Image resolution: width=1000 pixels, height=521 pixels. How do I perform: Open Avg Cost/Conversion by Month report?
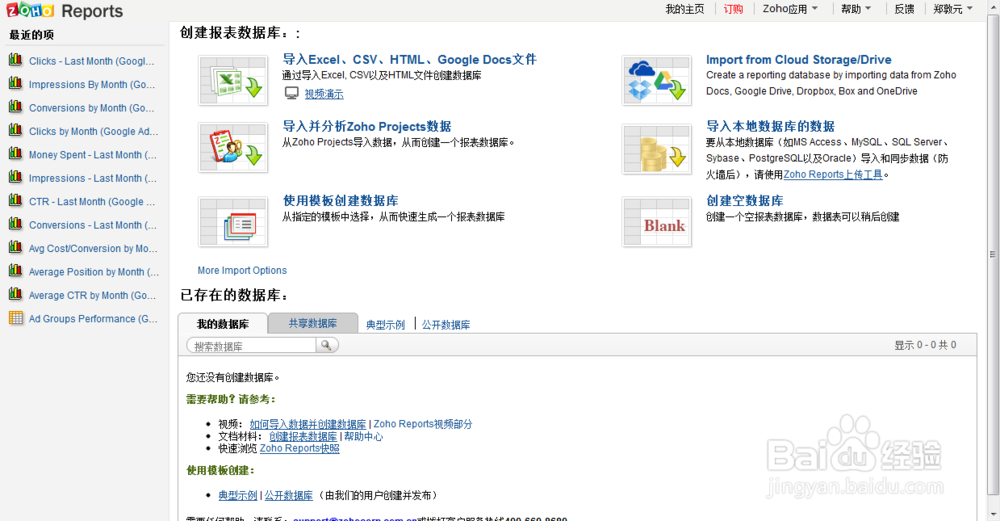(93, 249)
